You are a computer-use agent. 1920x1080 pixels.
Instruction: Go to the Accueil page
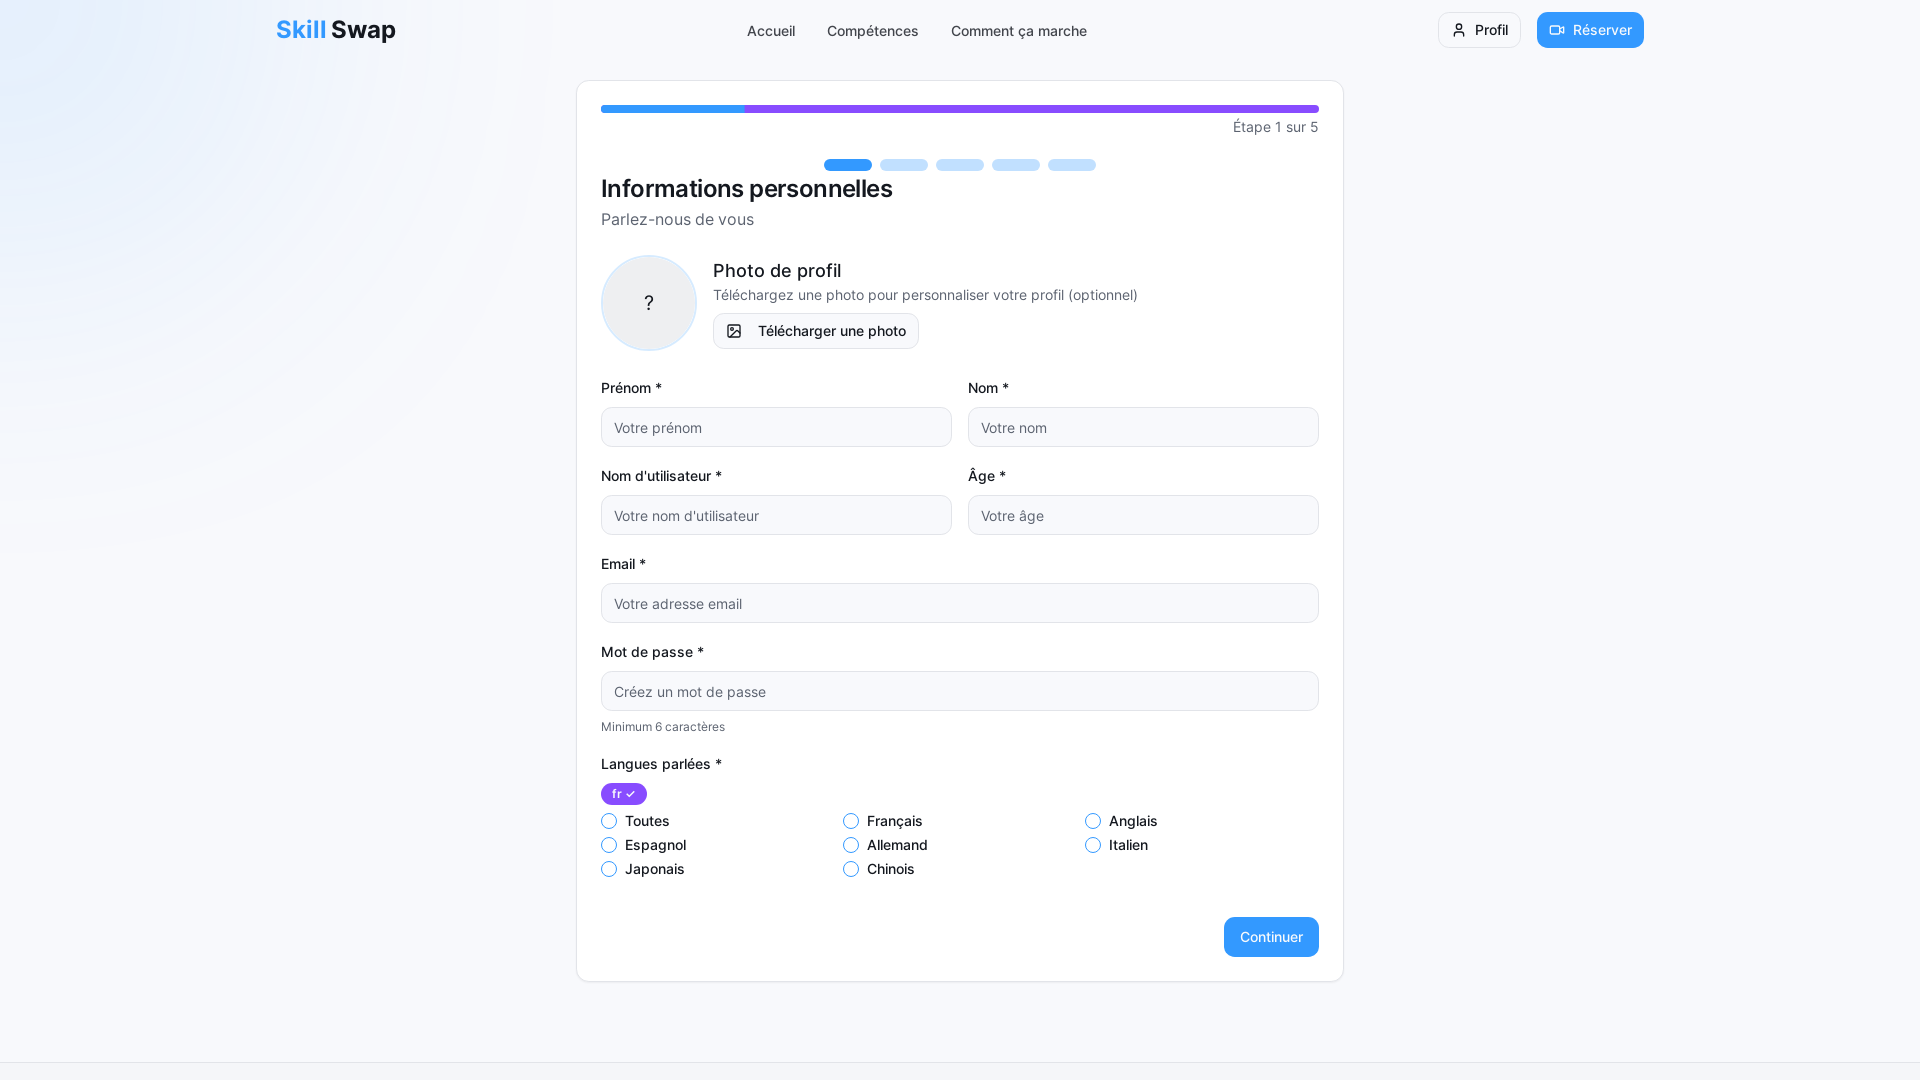[771, 31]
